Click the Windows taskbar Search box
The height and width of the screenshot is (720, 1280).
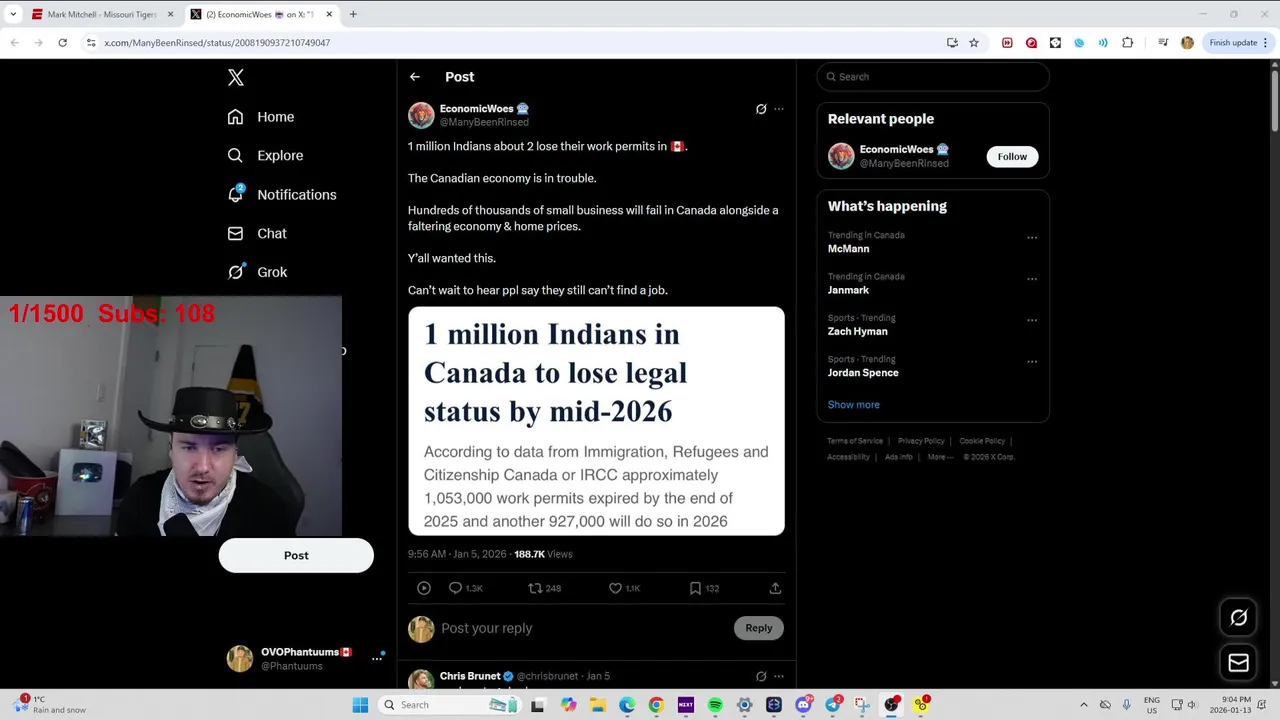coord(450,705)
